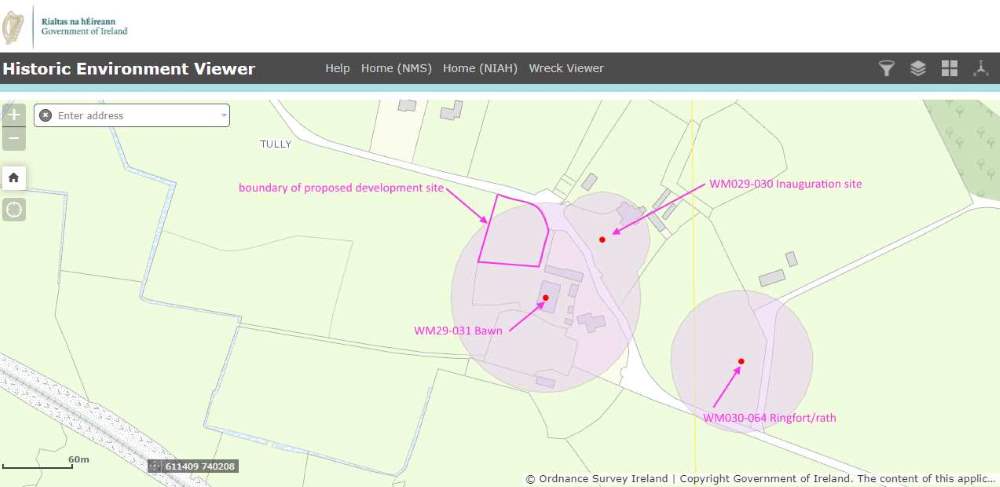Select the Inauguration site red marker dot
This screenshot has width=1000, height=487.
pyautogui.click(x=602, y=239)
